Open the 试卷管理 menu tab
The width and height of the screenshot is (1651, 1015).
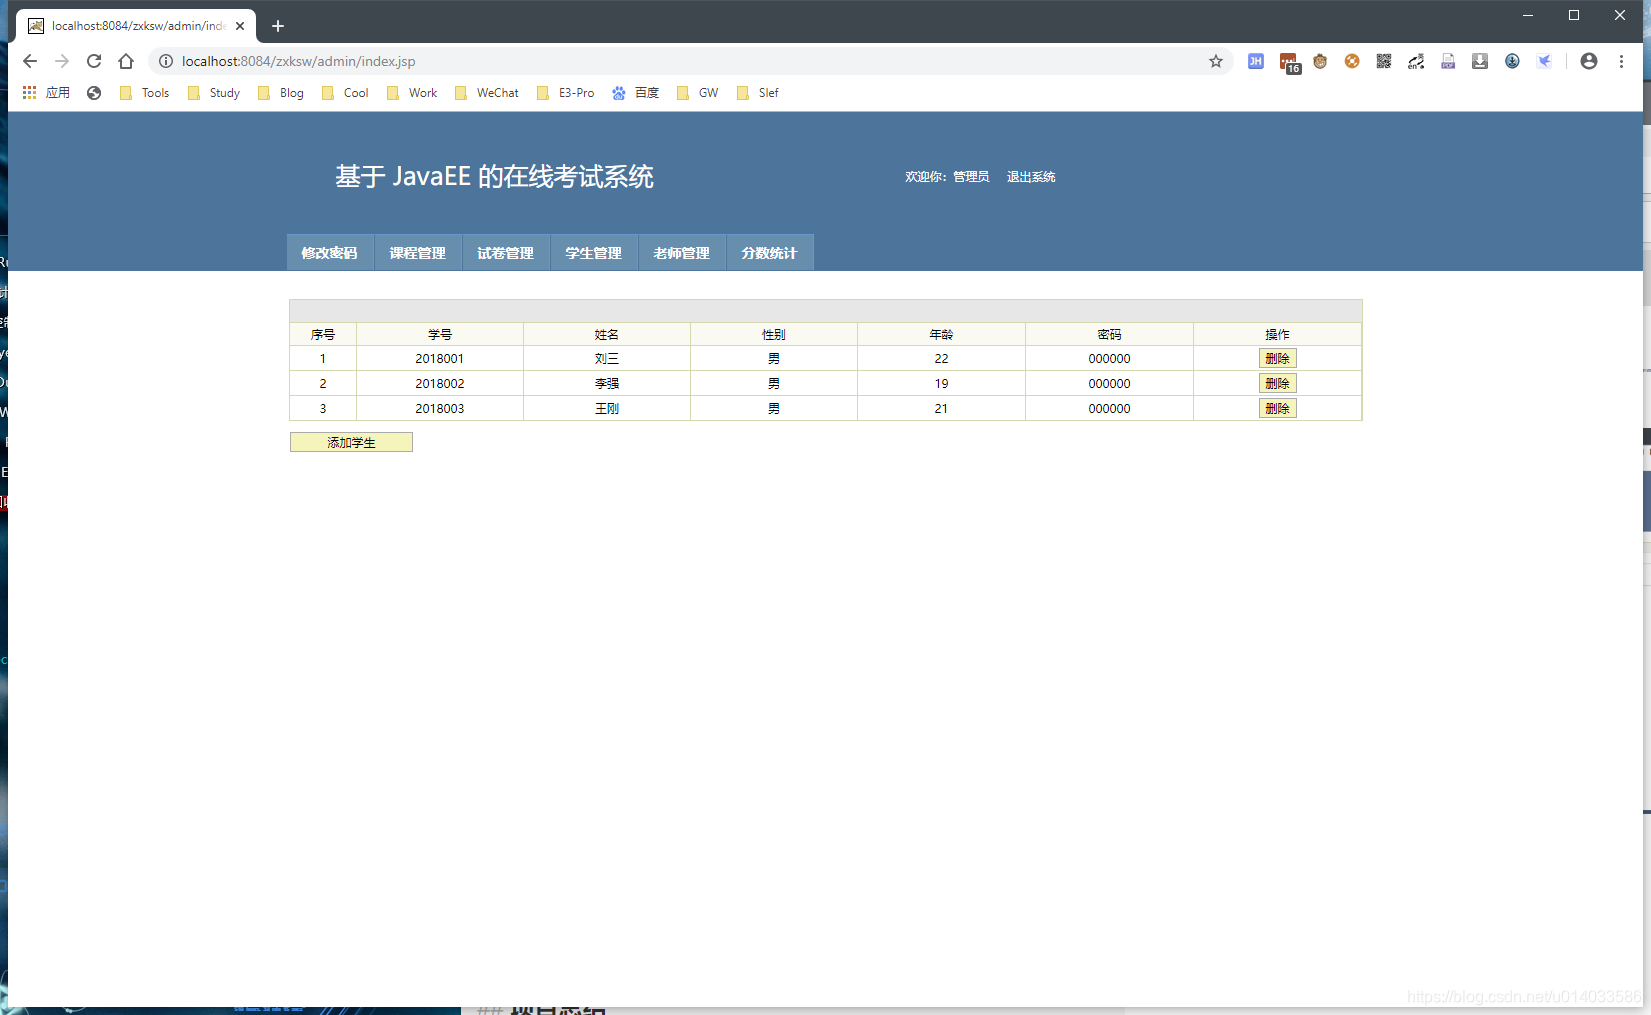(506, 253)
